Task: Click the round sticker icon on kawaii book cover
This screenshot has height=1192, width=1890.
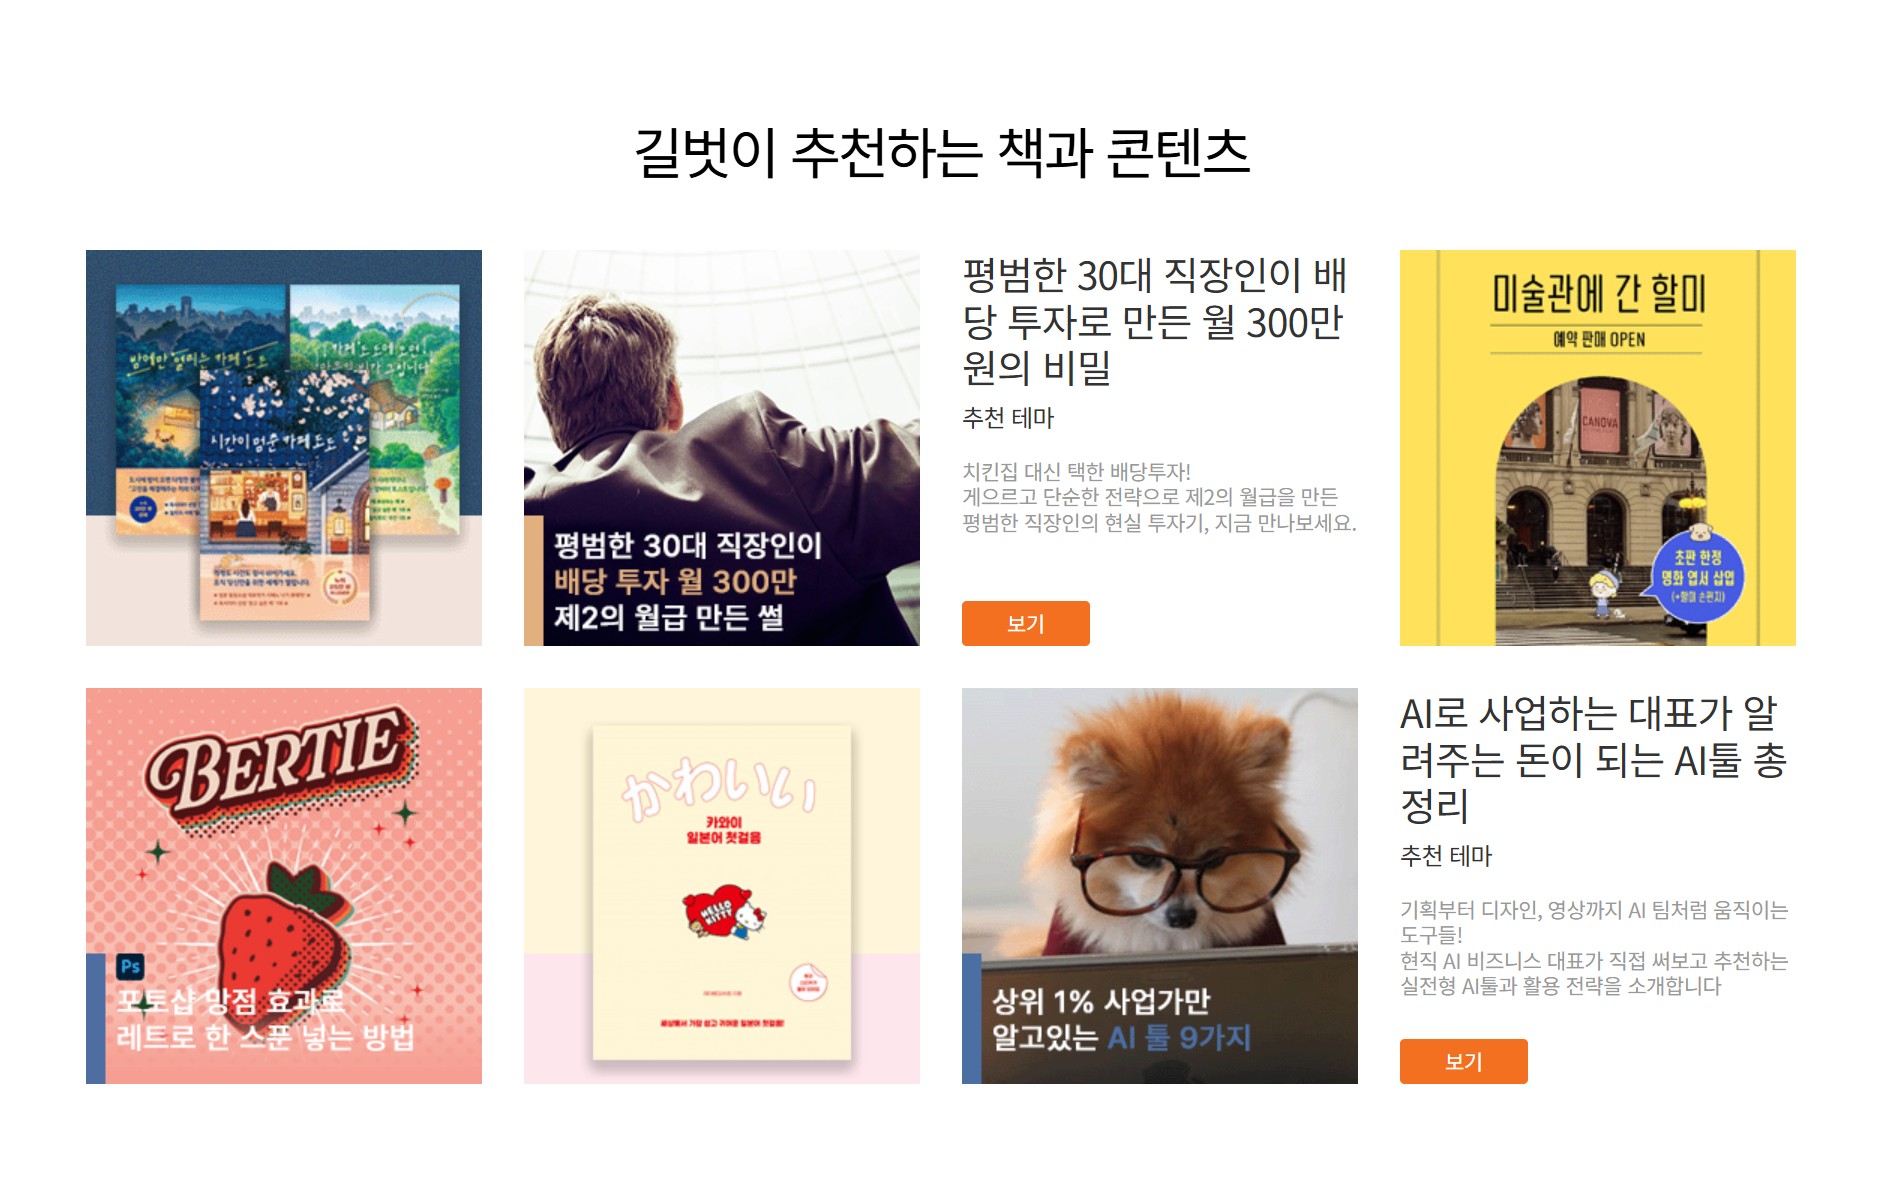Action: point(808,983)
